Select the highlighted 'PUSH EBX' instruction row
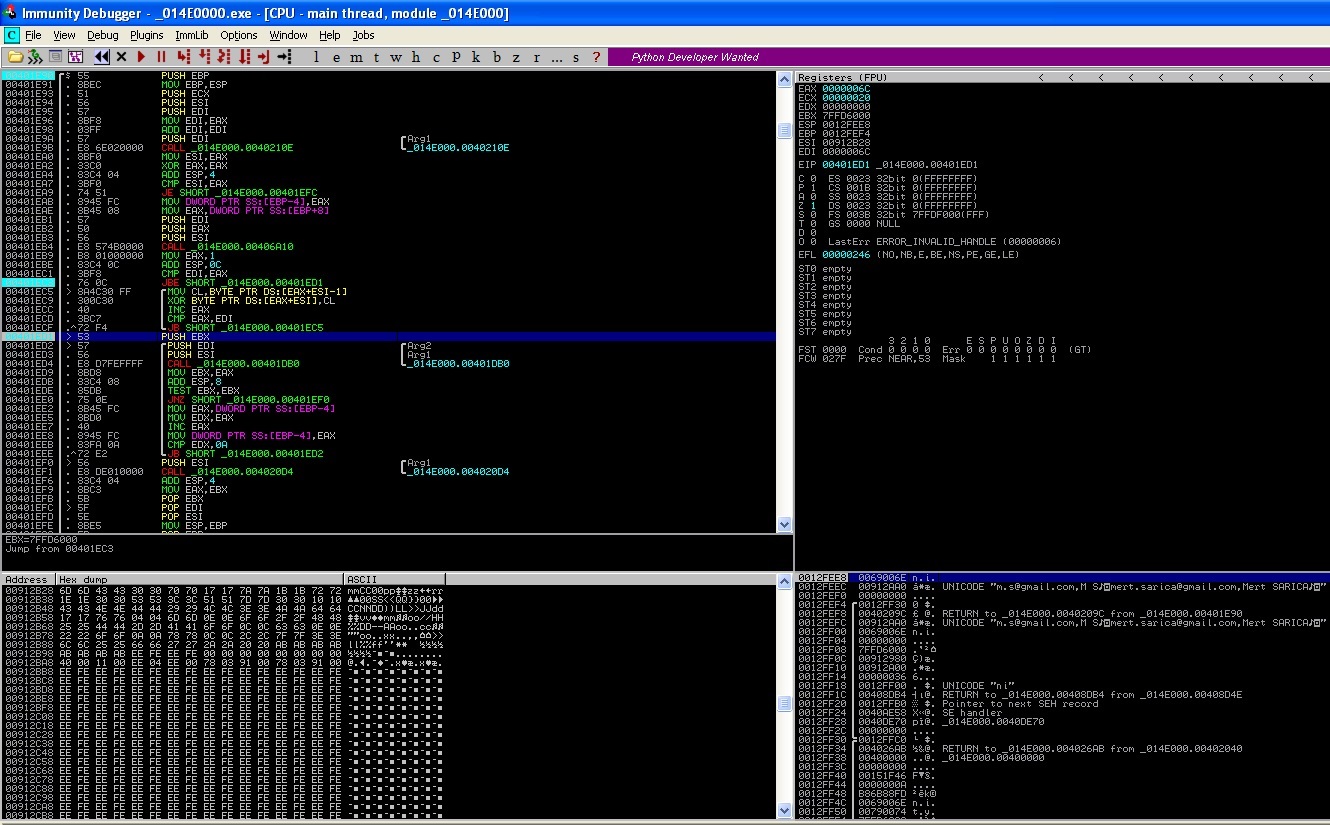Screen dimensions: 1330x825 pyautogui.click(x=389, y=337)
